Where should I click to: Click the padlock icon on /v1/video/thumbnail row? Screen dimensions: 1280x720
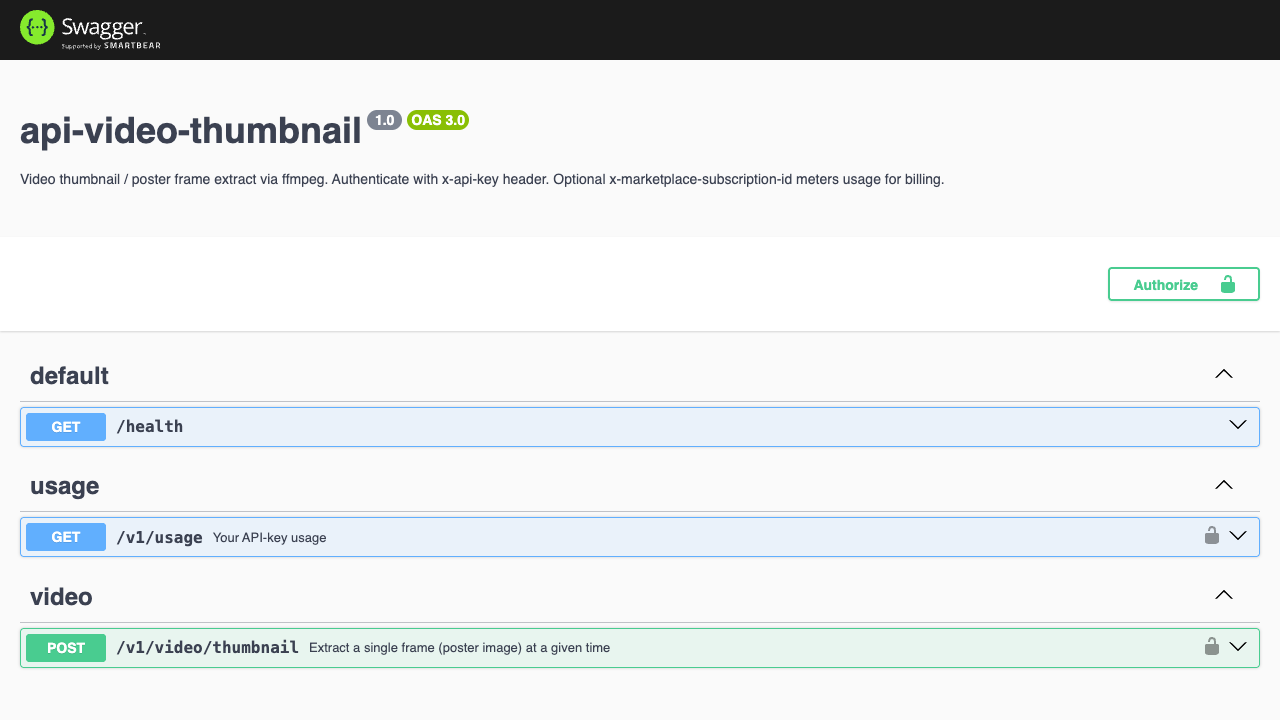tap(1211, 646)
